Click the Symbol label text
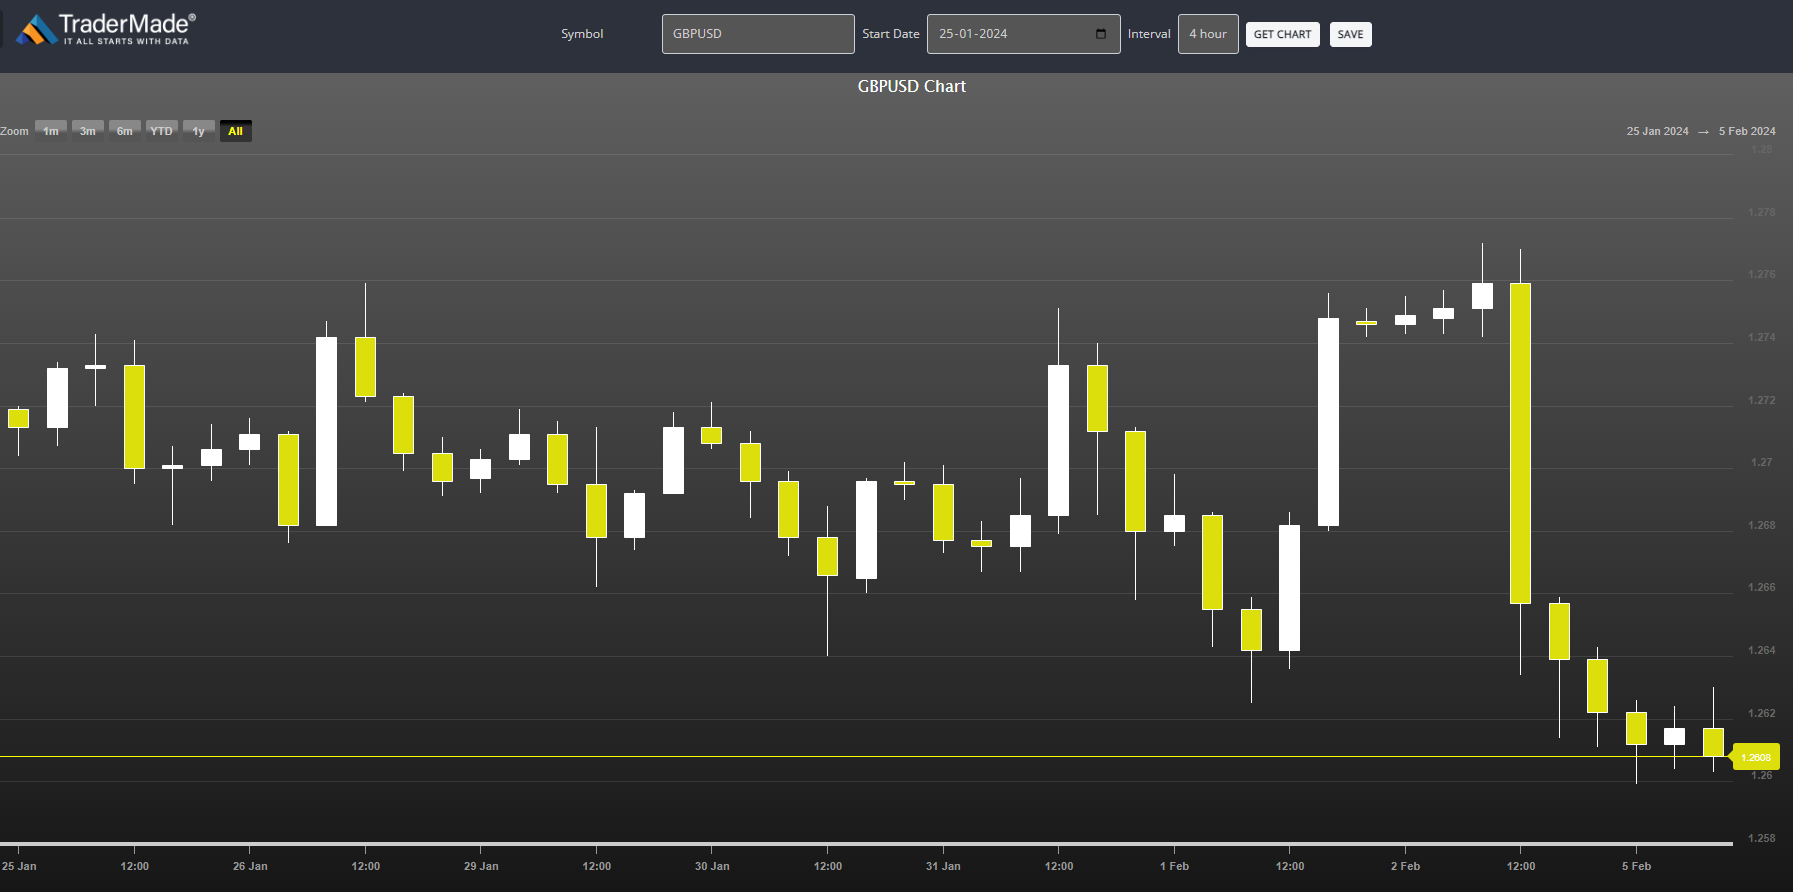This screenshot has height=892, width=1793. click(x=582, y=34)
